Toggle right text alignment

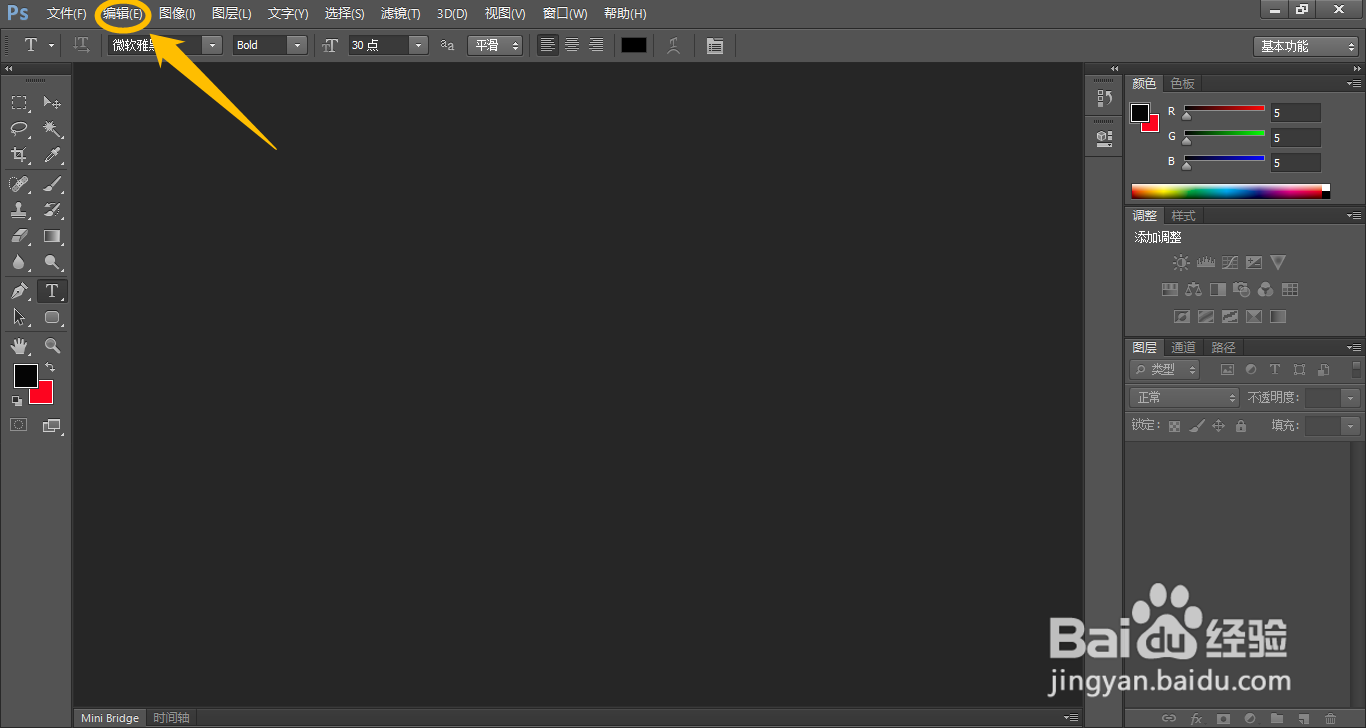click(x=595, y=45)
